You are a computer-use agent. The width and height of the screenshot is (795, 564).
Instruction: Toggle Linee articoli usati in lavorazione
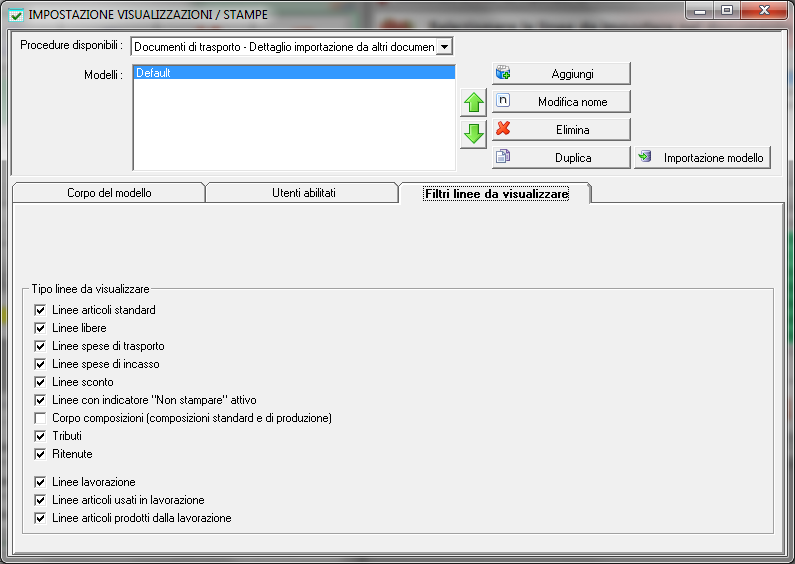pyautogui.click(x=40, y=500)
